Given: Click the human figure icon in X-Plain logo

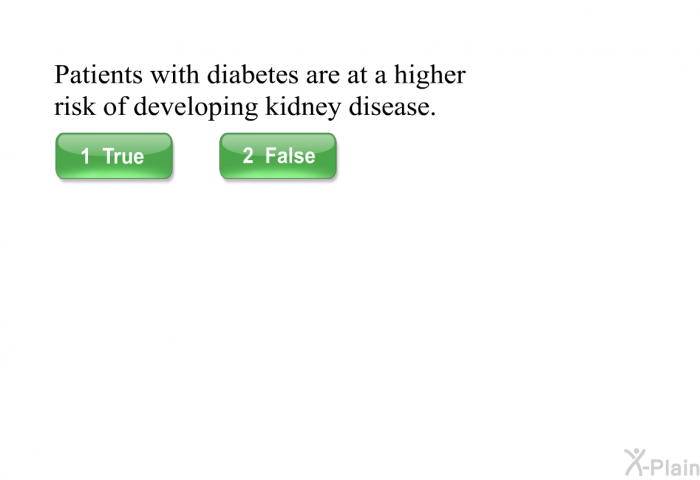Looking at the screenshot, I should pos(635,462).
